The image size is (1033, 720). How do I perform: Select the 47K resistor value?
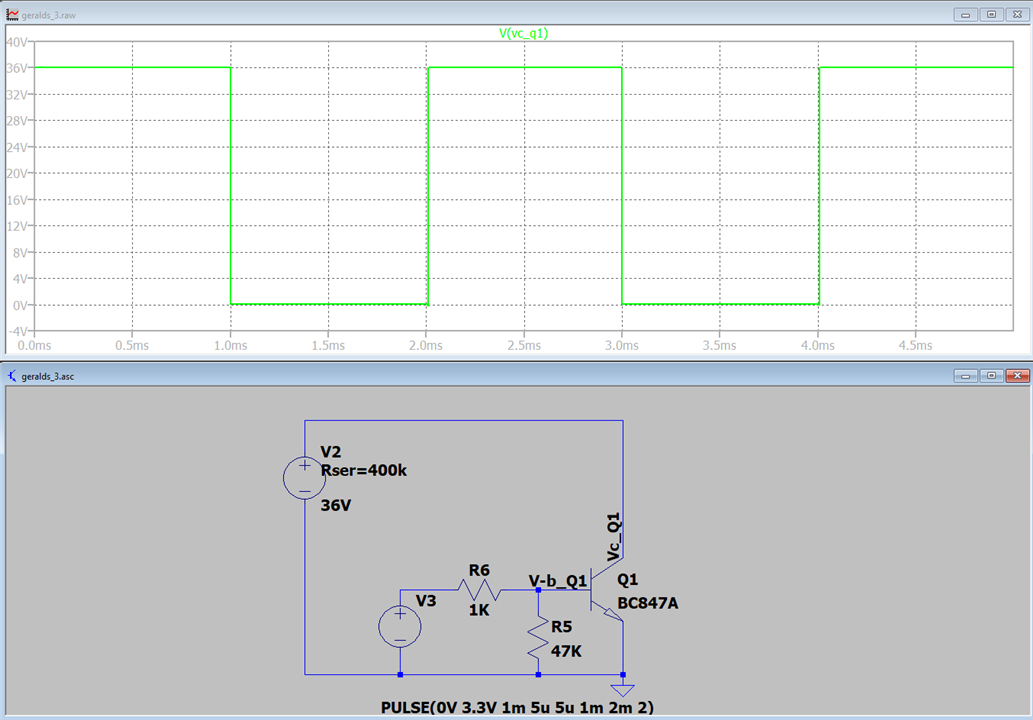566,651
